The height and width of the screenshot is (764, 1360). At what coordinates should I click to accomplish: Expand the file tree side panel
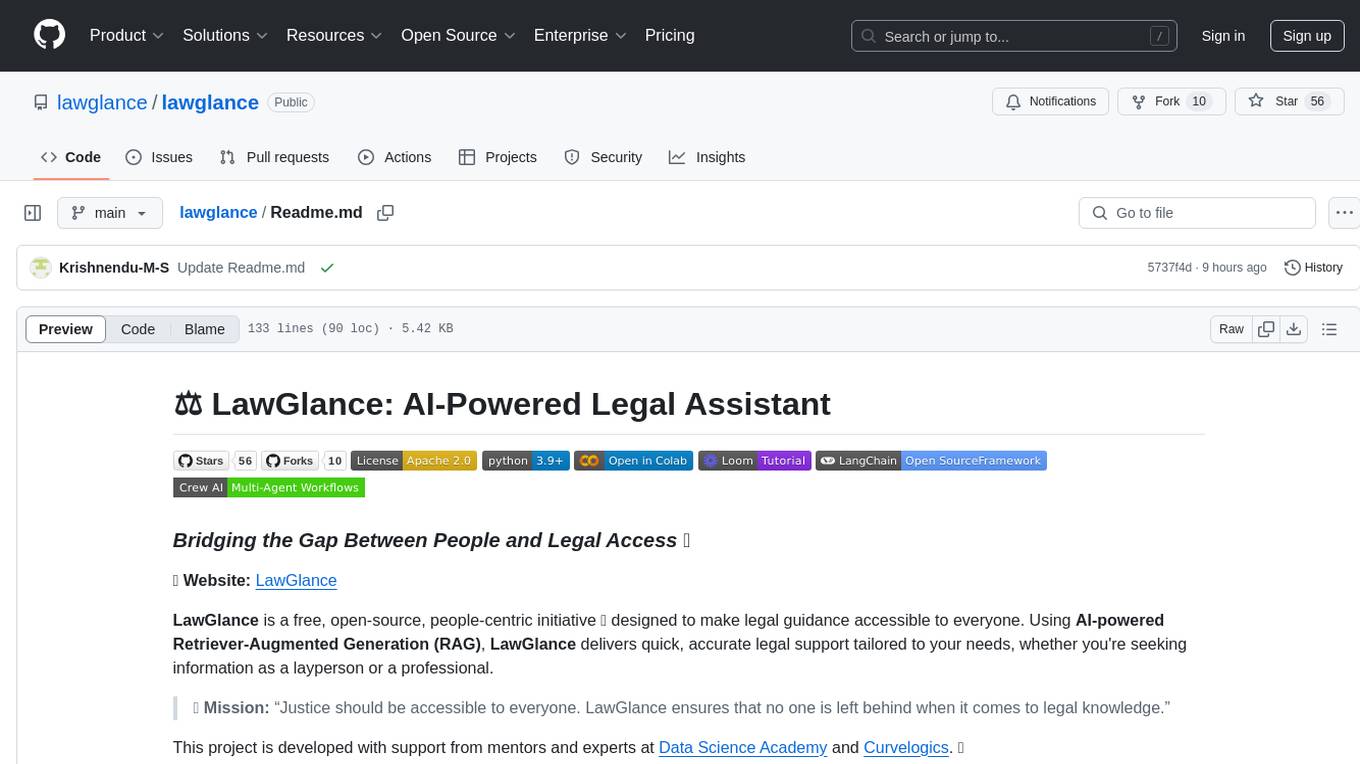33,213
